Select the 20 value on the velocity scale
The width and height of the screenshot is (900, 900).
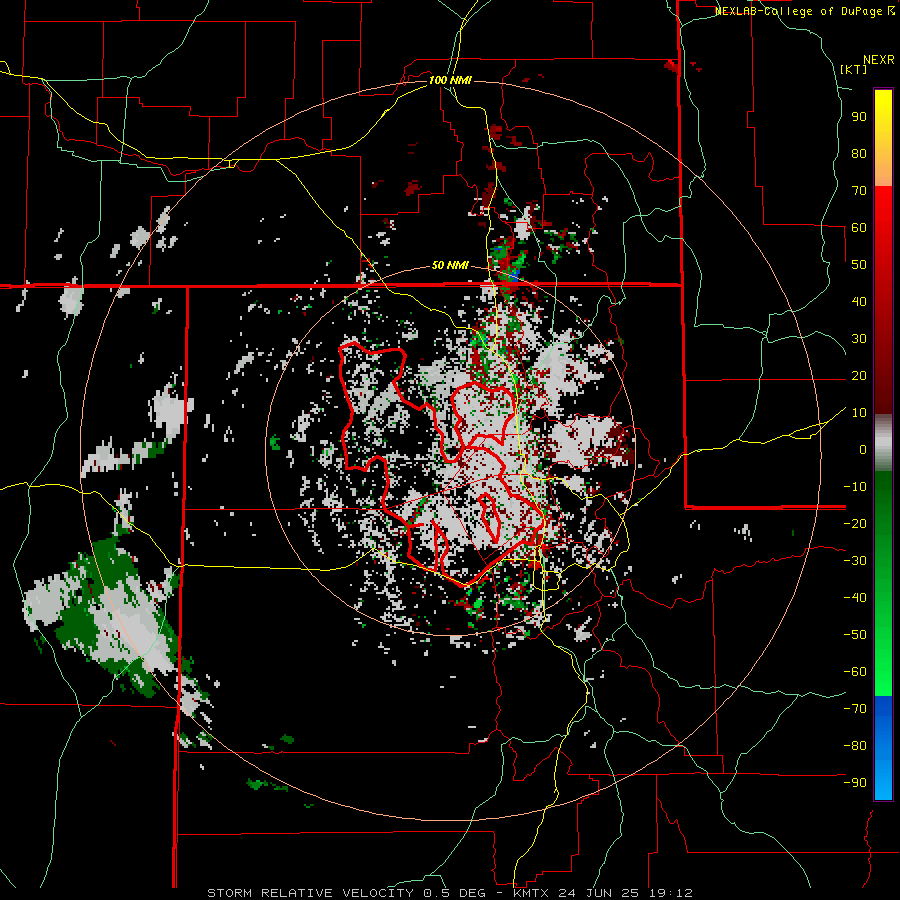click(859, 375)
